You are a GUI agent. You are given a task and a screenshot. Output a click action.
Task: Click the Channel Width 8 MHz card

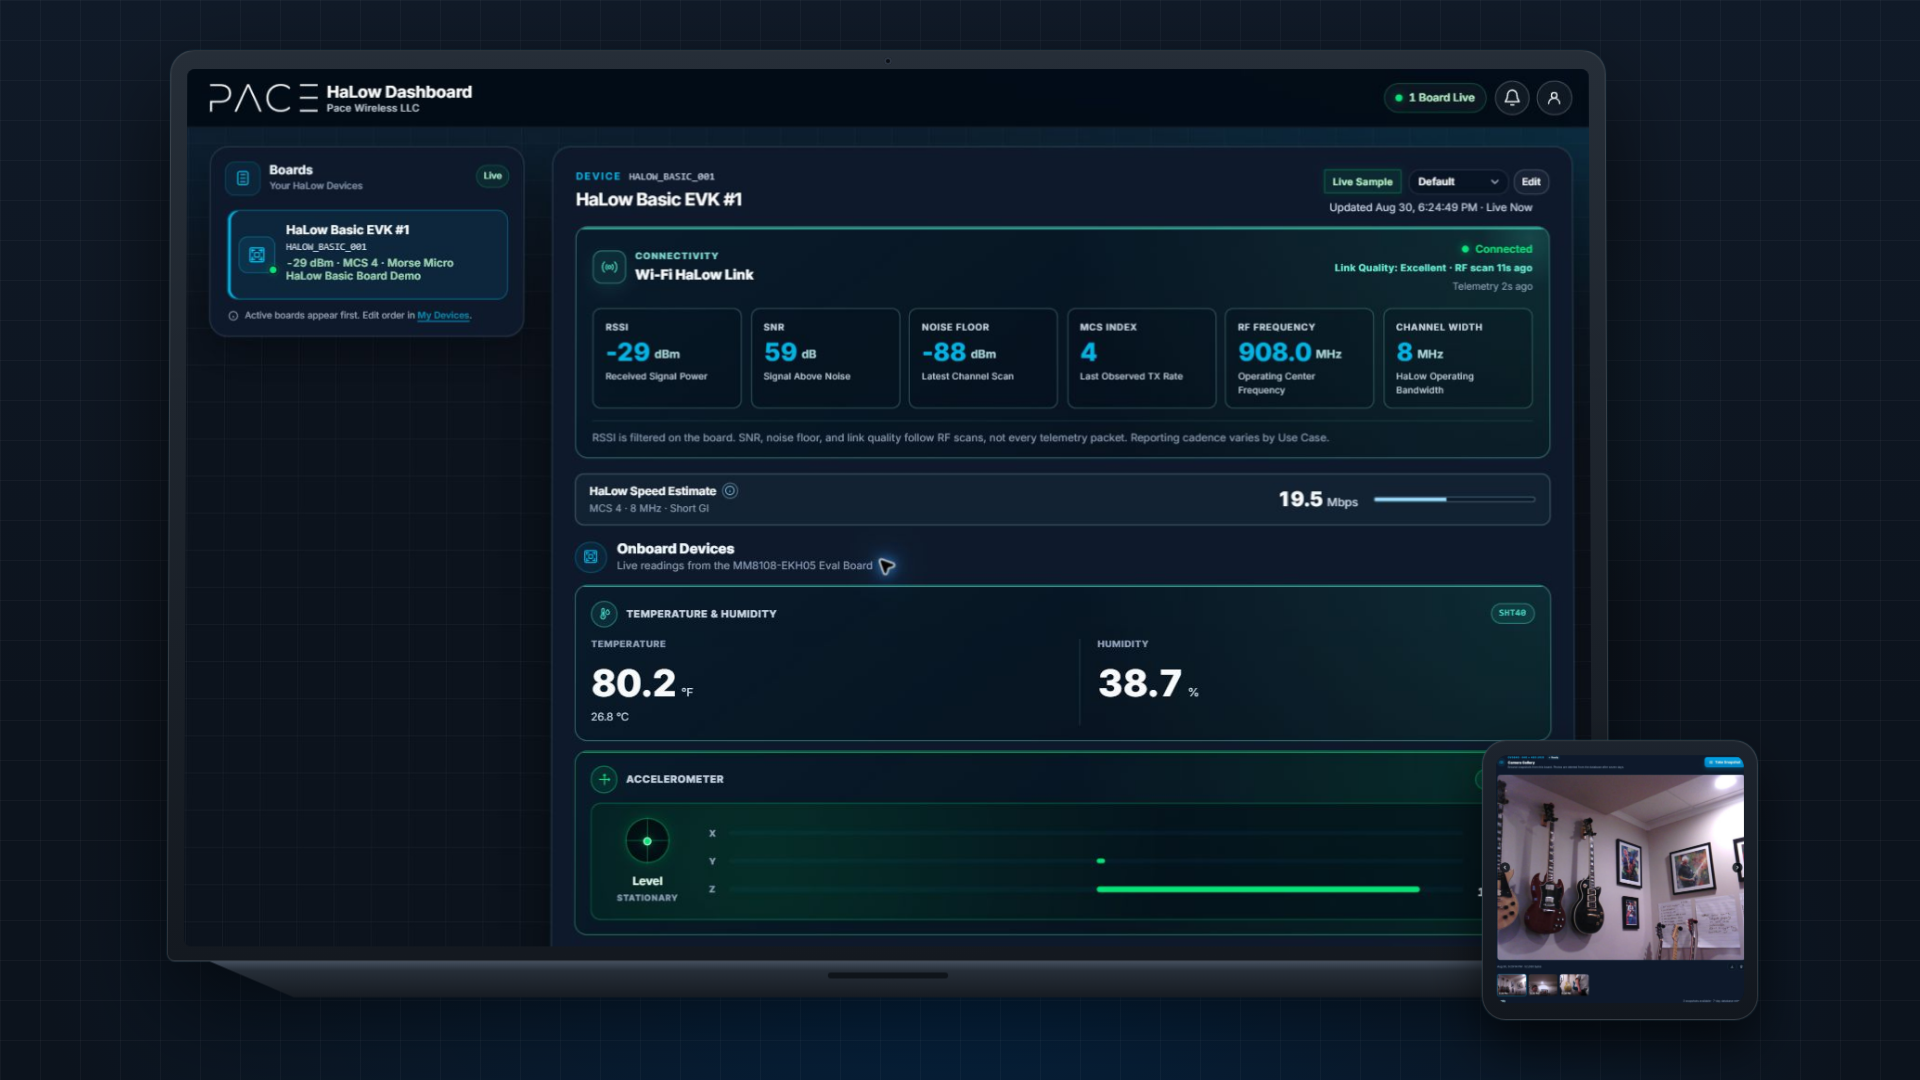coord(1457,358)
